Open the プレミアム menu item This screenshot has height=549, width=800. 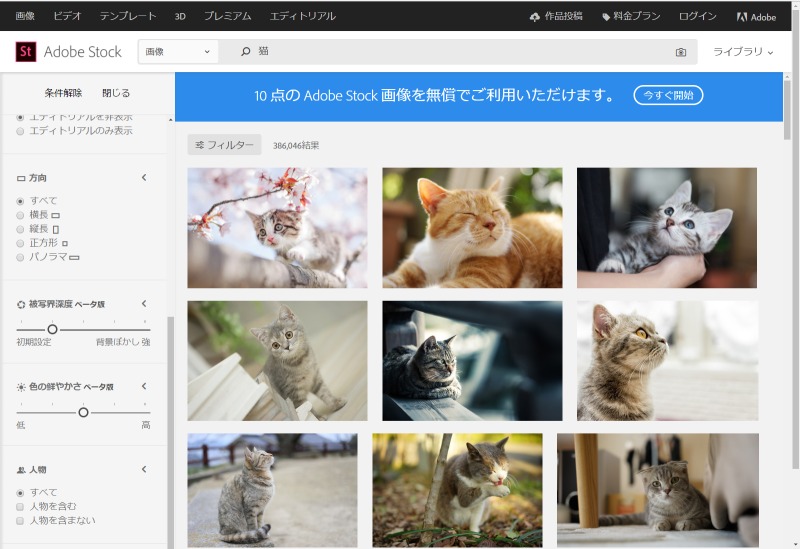228,16
